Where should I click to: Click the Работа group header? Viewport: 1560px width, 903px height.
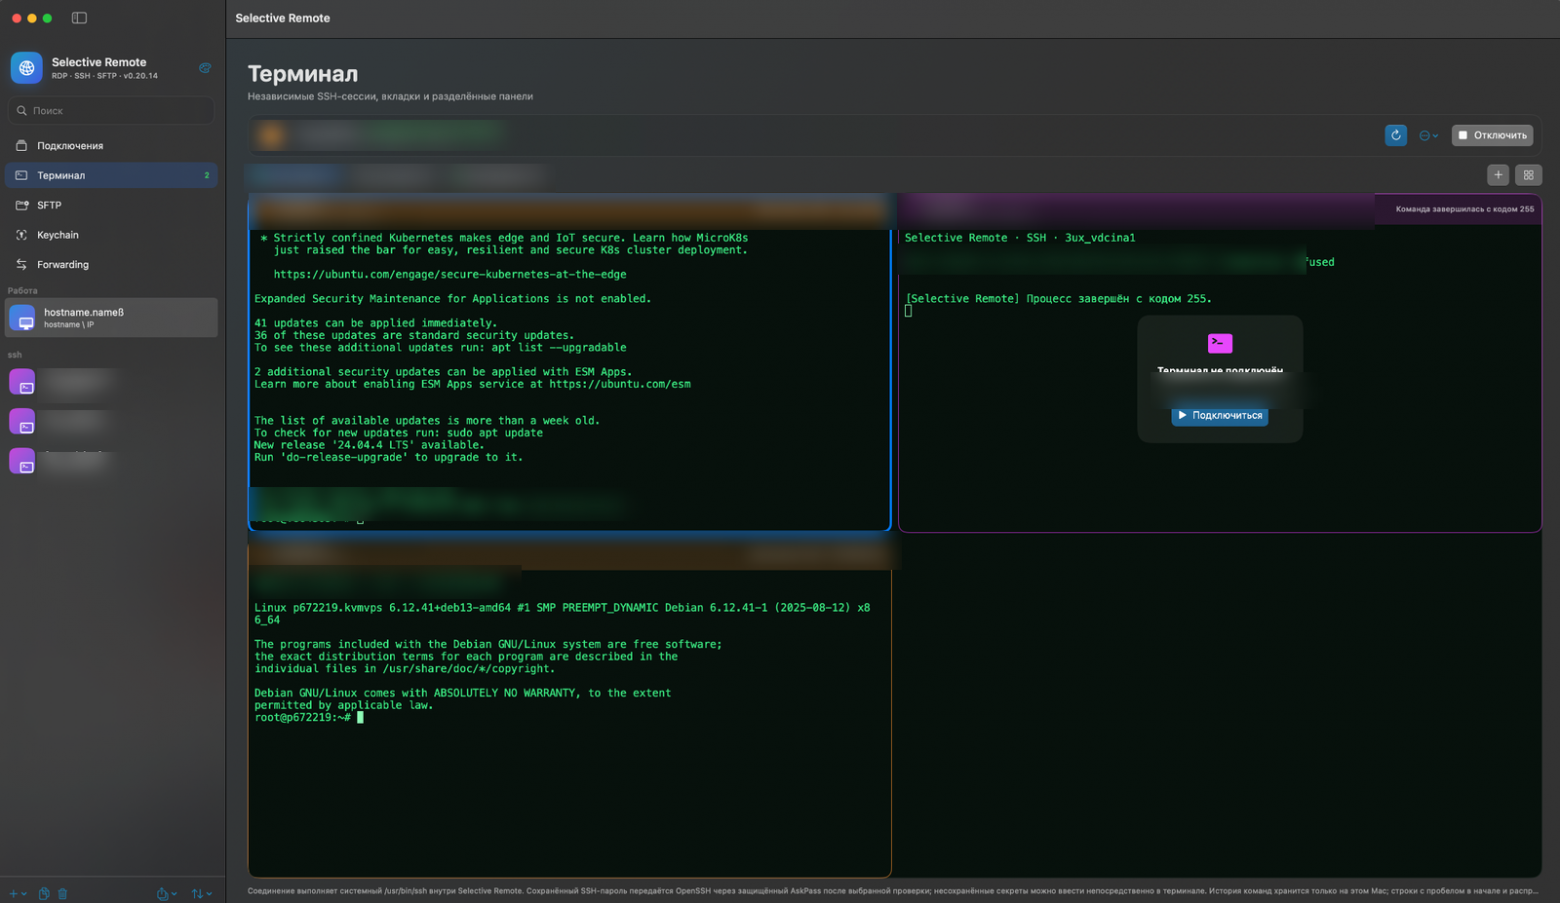(22, 291)
